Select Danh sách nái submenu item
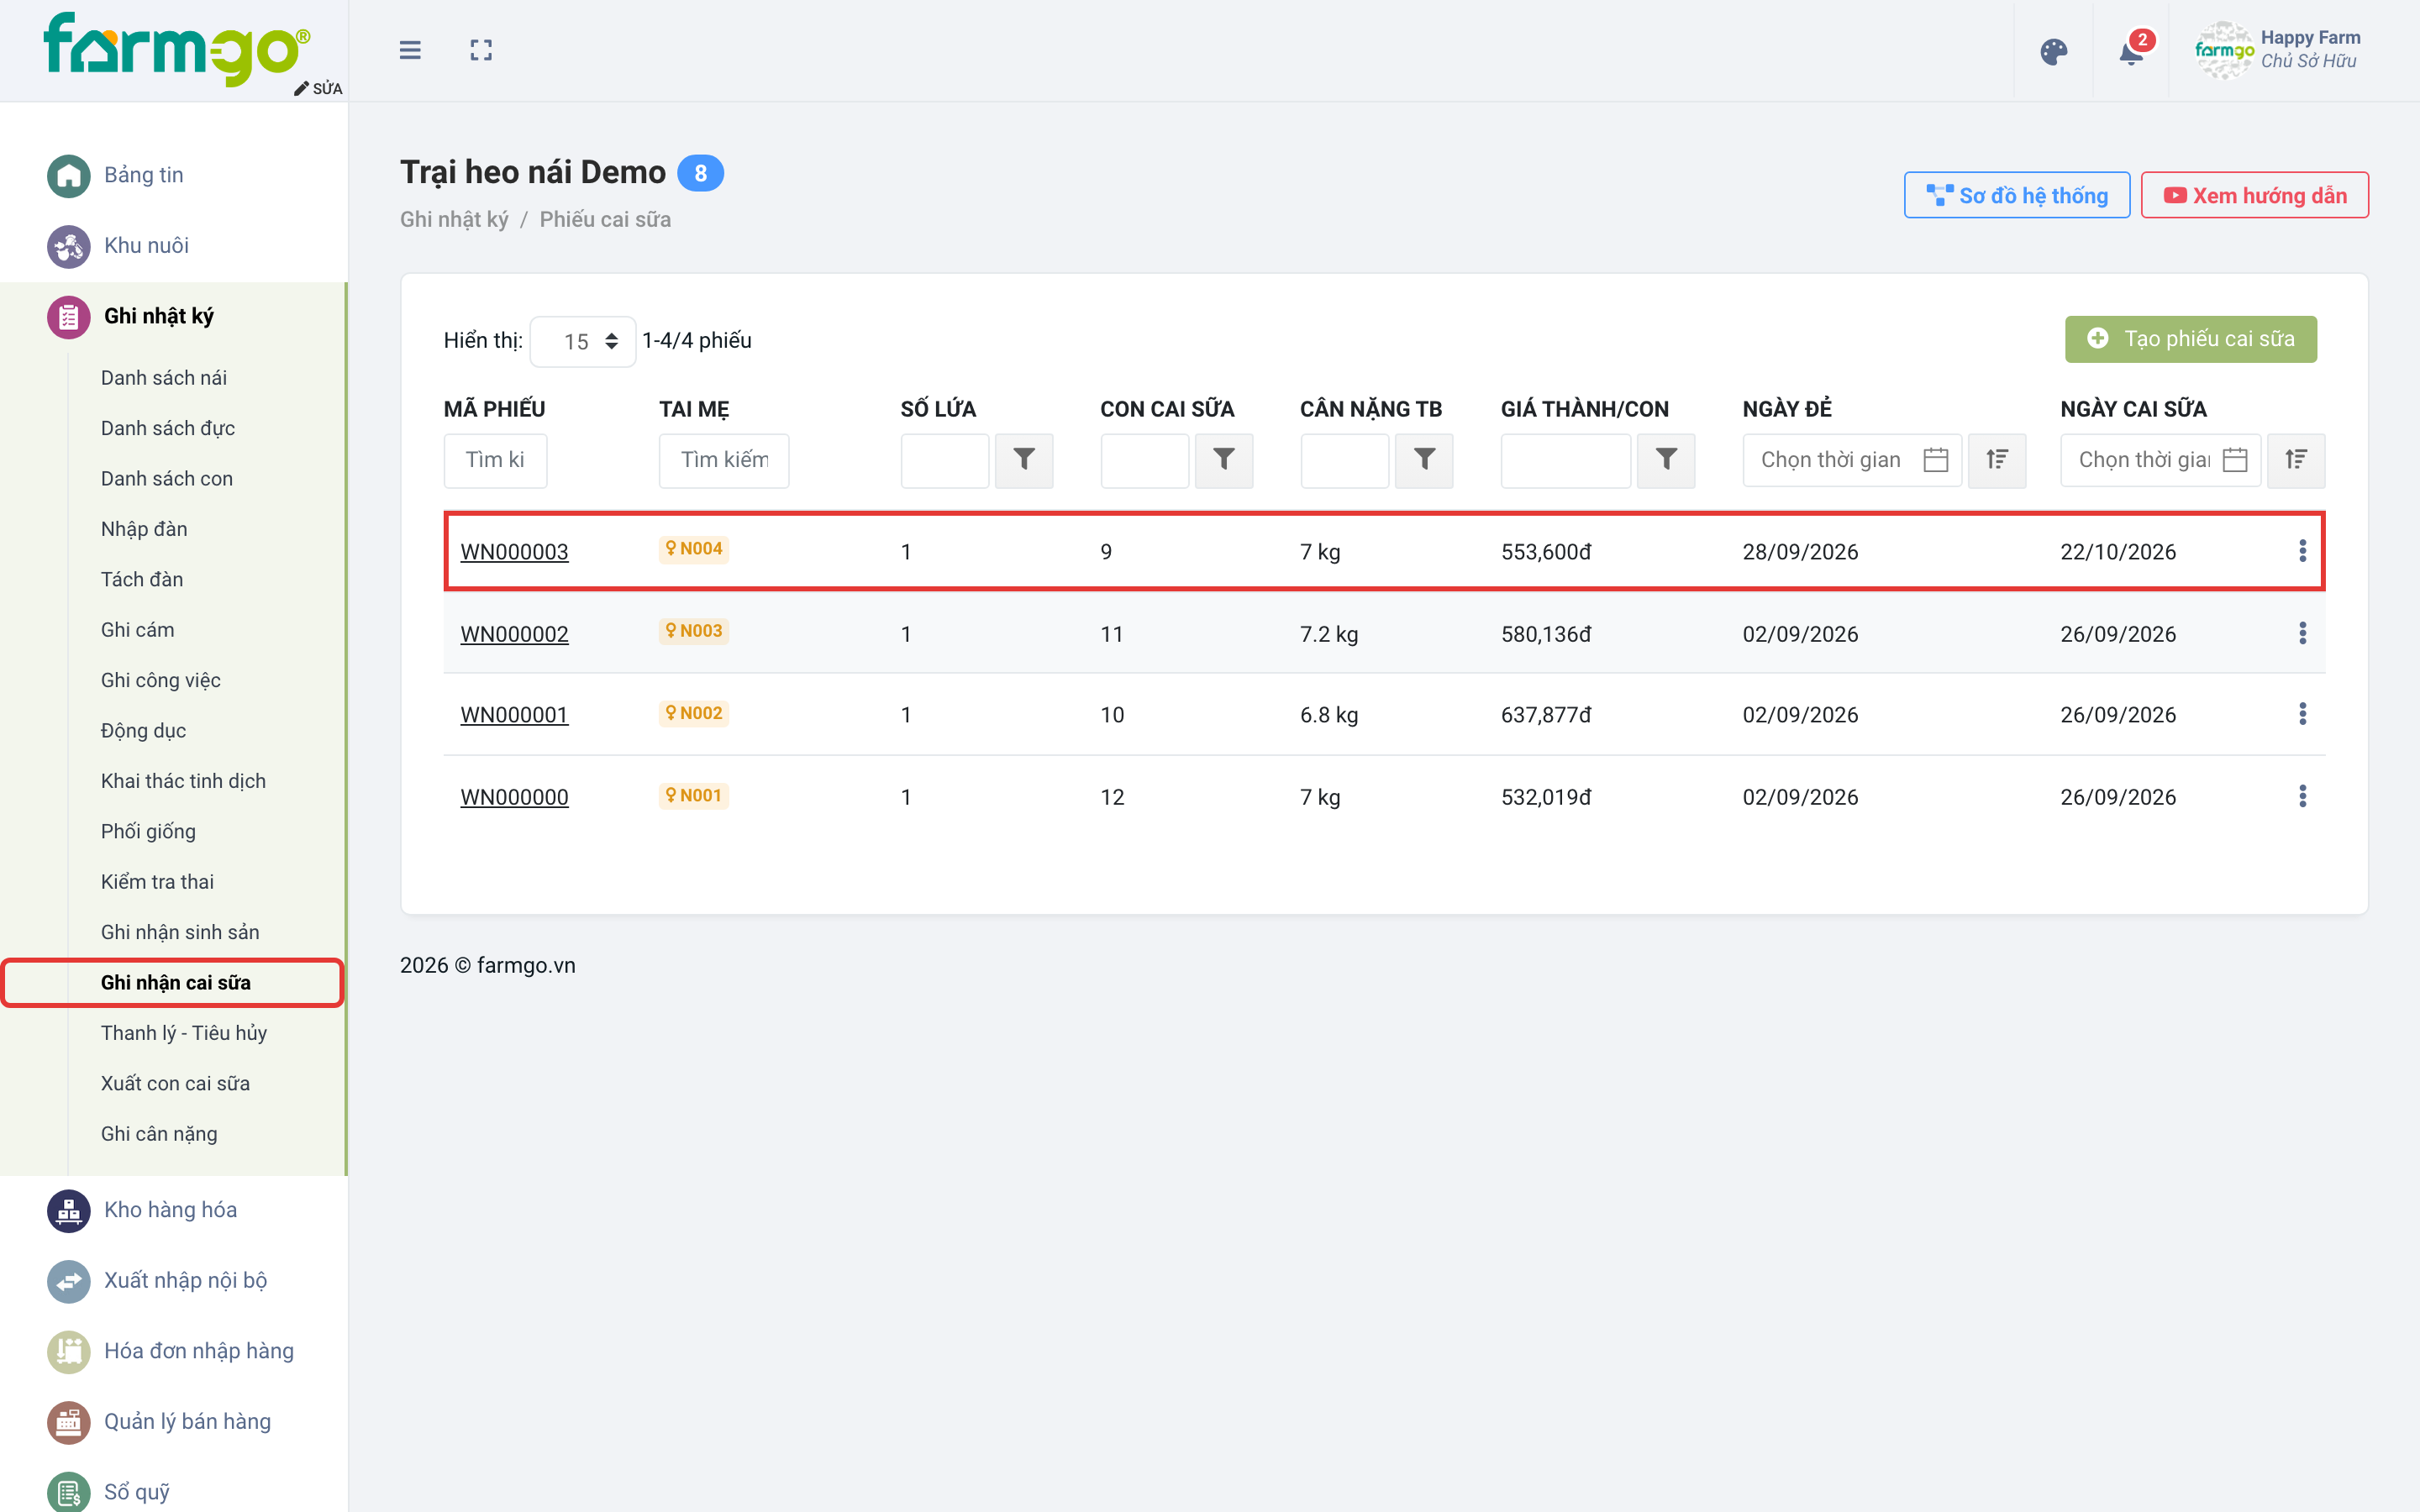2420x1512 pixels. pos(164,378)
